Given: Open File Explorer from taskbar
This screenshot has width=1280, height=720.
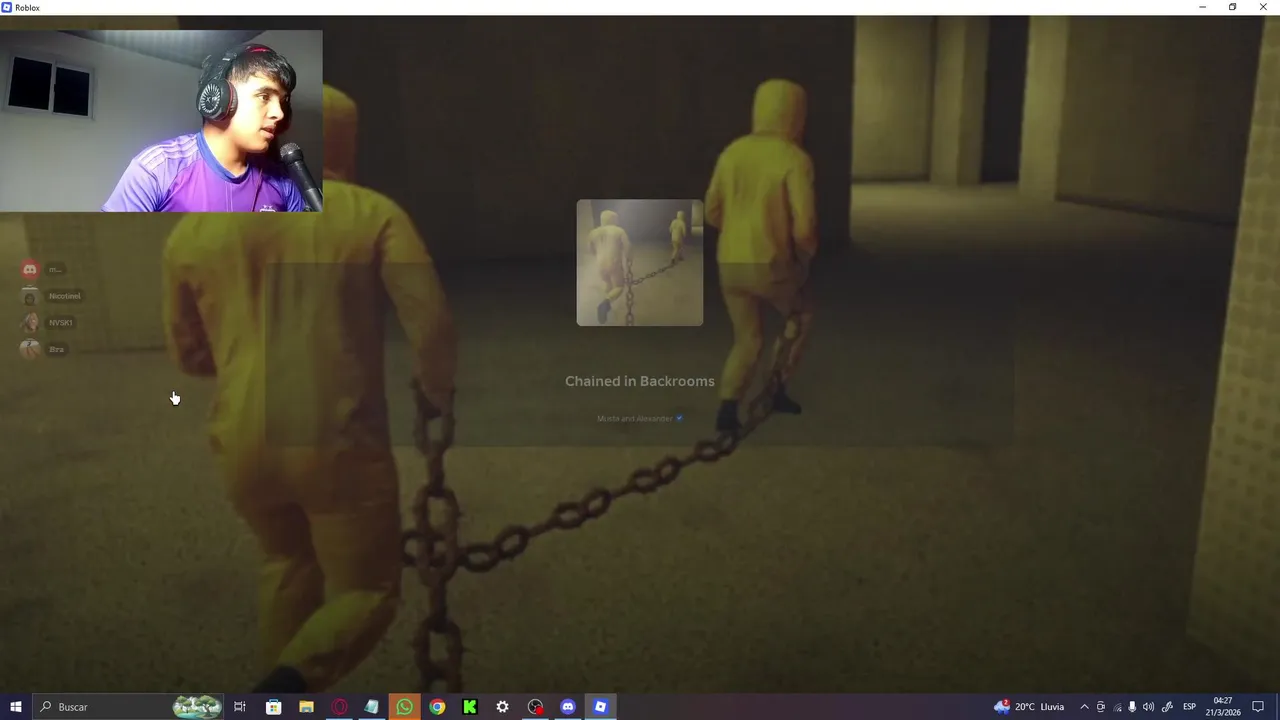Looking at the screenshot, I should [x=306, y=707].
